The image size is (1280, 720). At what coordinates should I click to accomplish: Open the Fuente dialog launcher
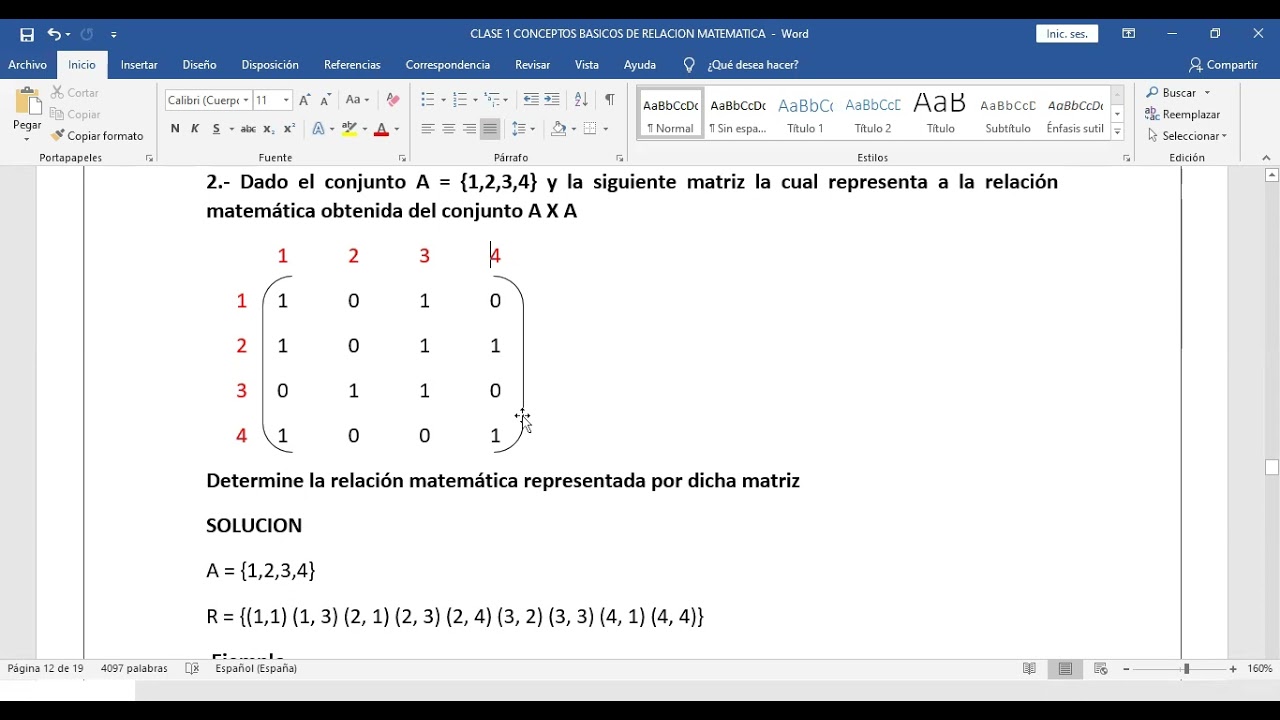[x=403, y=159]
